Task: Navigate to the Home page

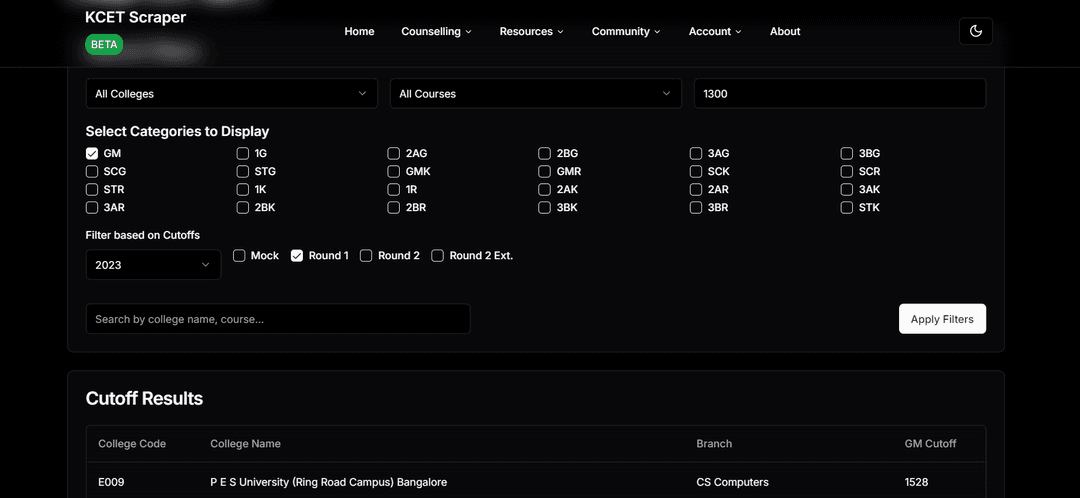Action: [359, 31]
